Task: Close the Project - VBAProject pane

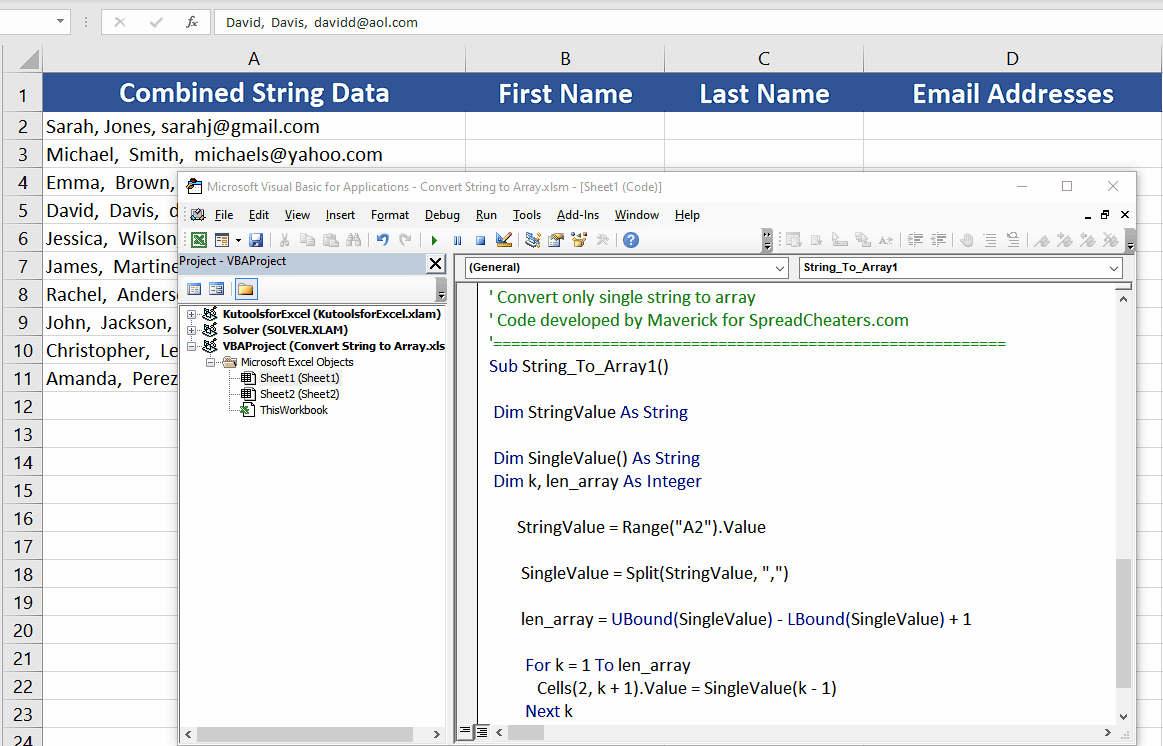Action: coord(435,263)
